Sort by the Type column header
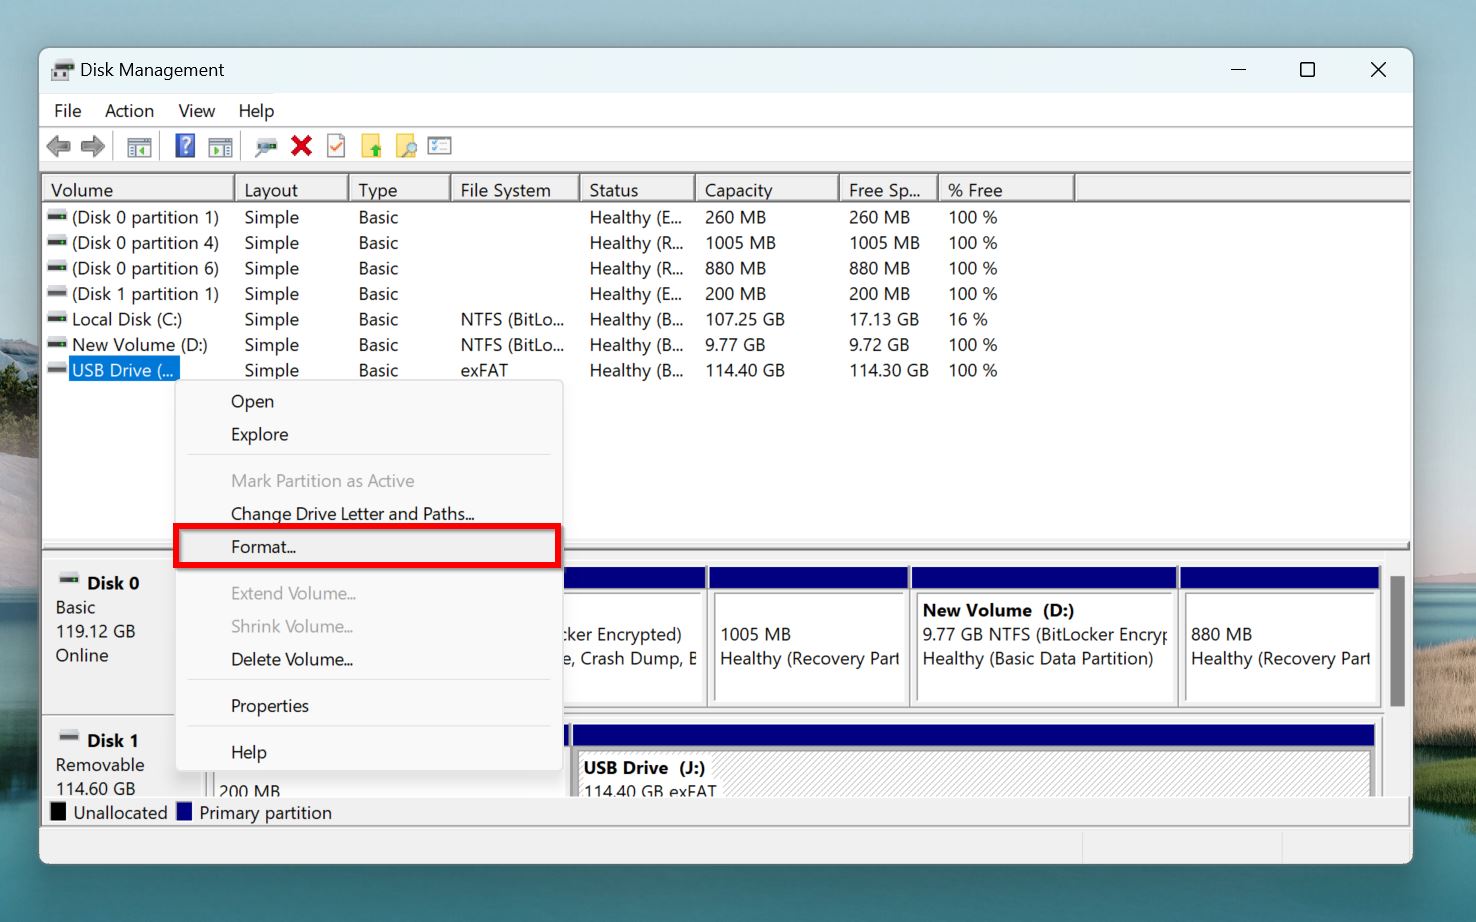This screenshot has height=922, width=1476. click(x=399, y=189)
